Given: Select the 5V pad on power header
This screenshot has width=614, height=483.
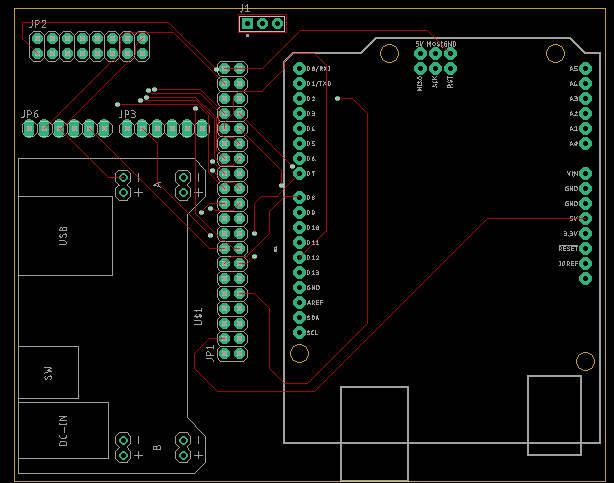Looking at the screenshot, I should pyautogui.click(x=585, y=219).
